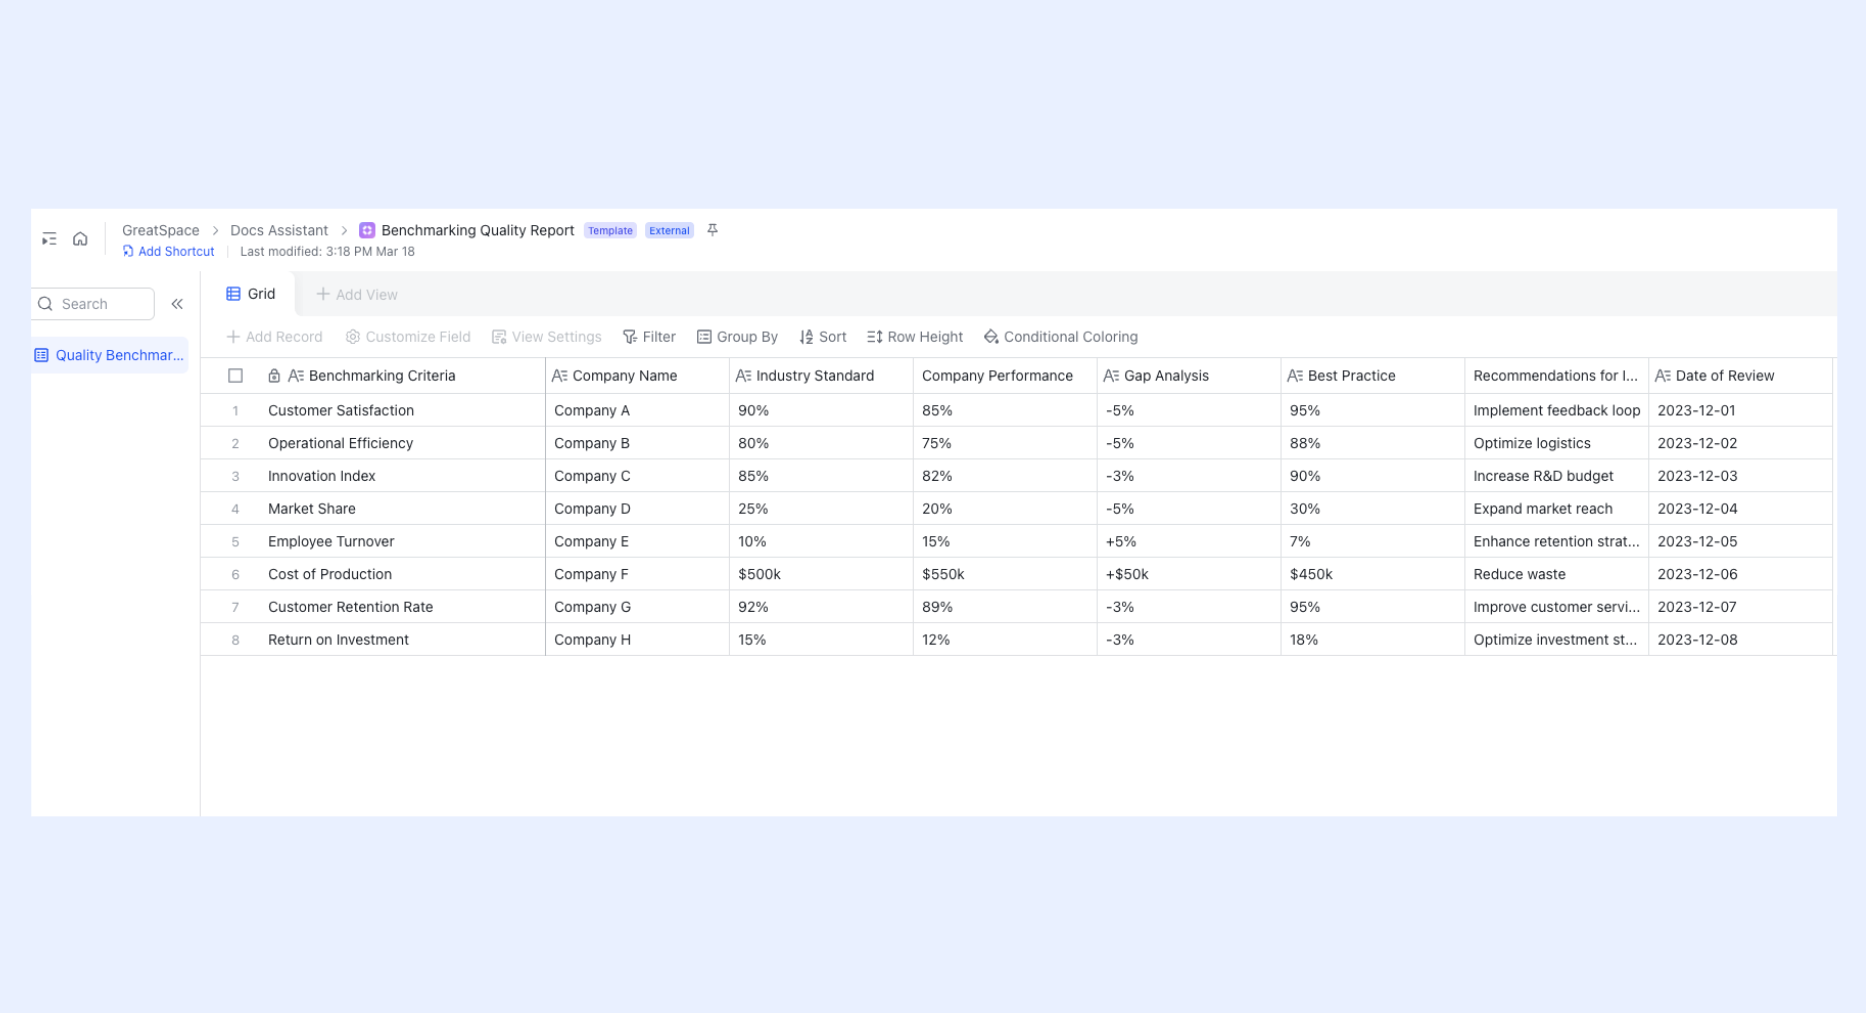Open the Grid view tab
1866x1013 pixels.
pos(250,294)
